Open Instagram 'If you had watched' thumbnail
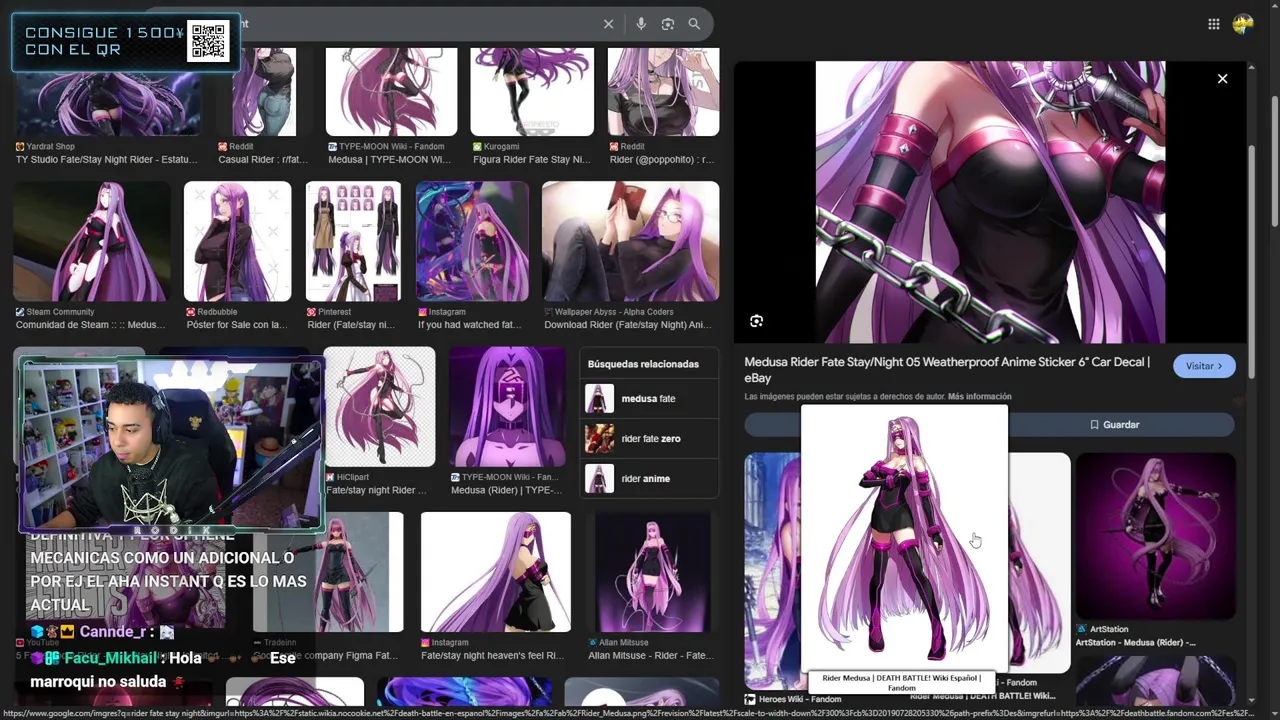 pyautogui.click(x=472, y=241)
